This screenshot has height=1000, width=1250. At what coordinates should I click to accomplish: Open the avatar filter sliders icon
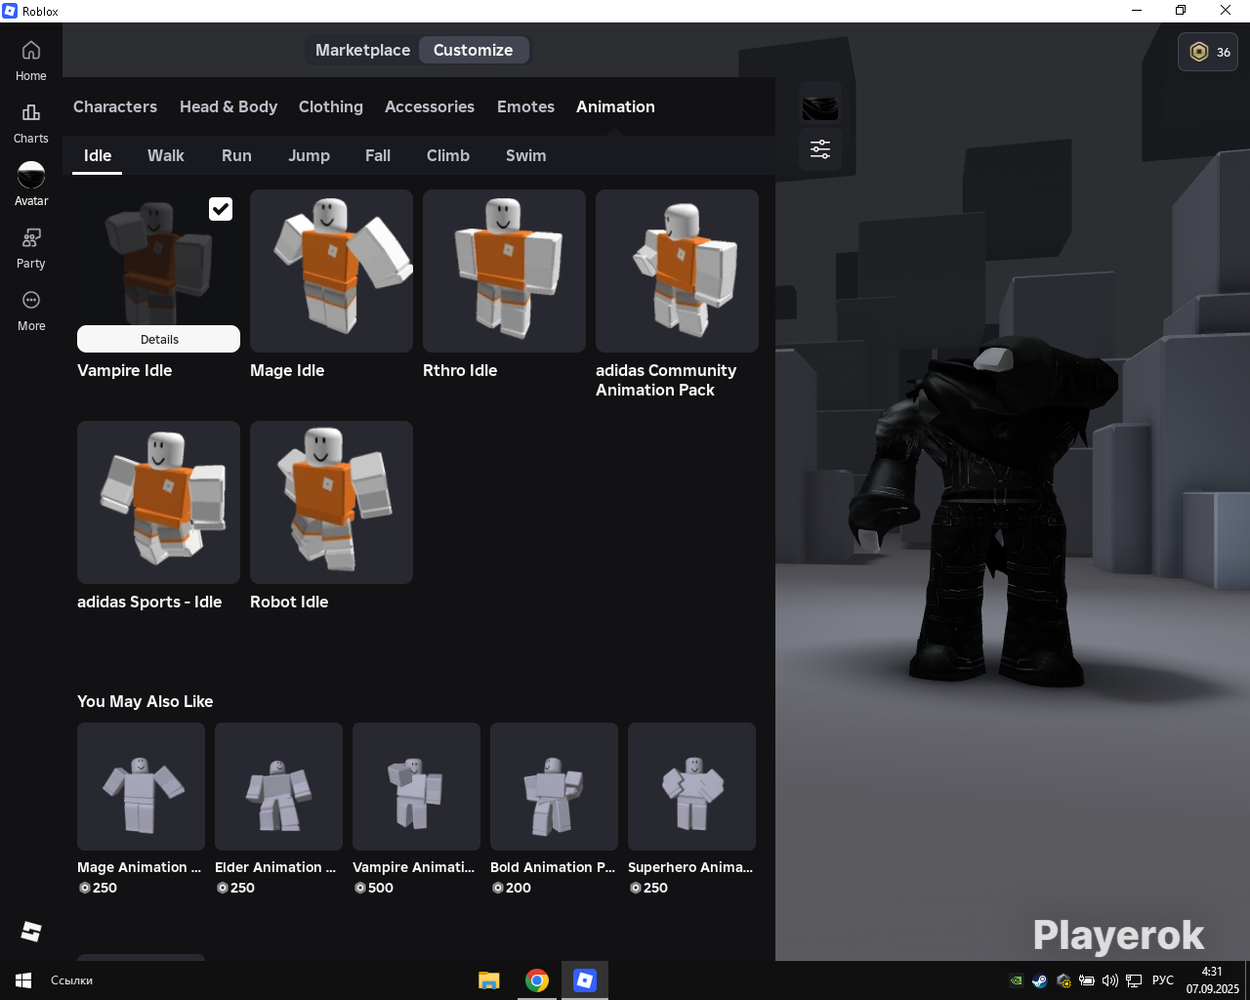tap(820, 150)
